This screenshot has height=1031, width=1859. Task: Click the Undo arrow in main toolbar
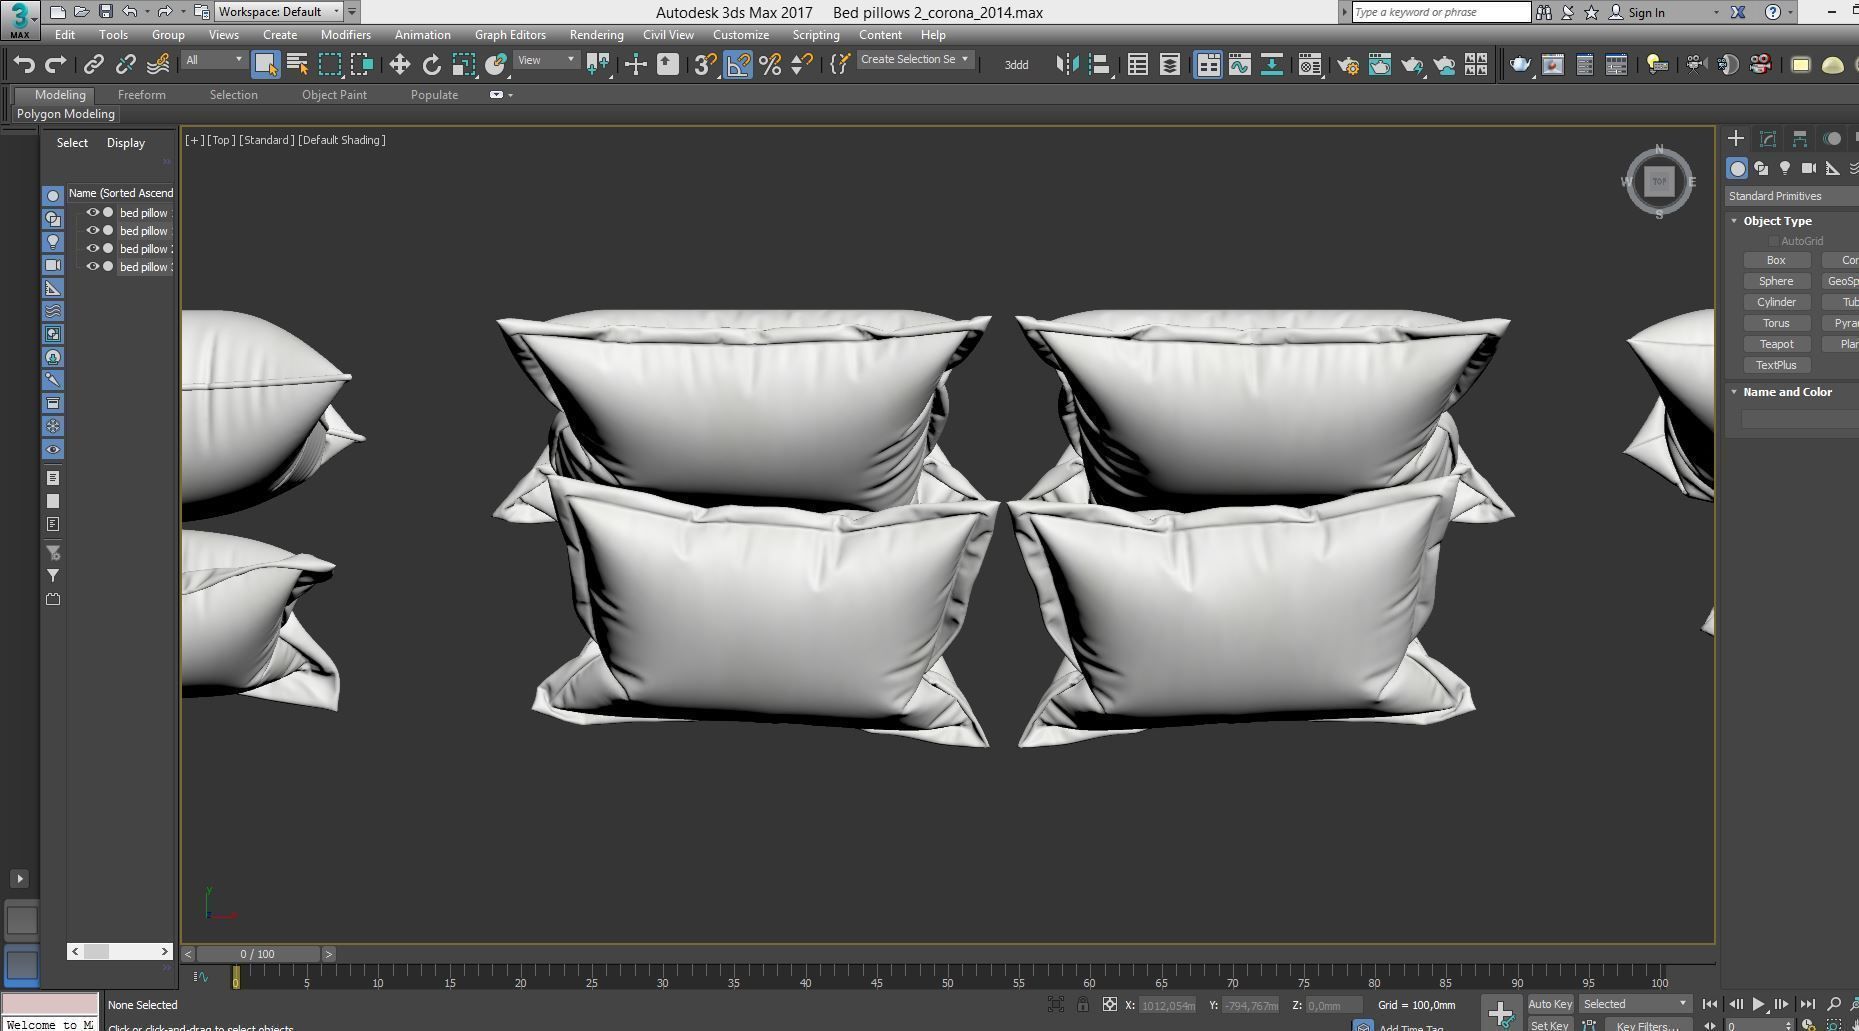coord(24,65)
